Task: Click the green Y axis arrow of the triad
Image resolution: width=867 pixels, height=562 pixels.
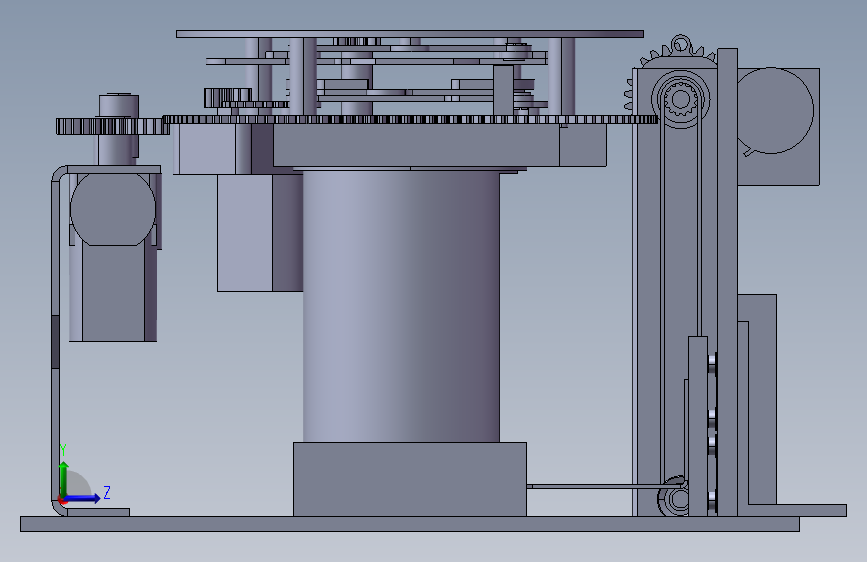Action: coord(64,478)
